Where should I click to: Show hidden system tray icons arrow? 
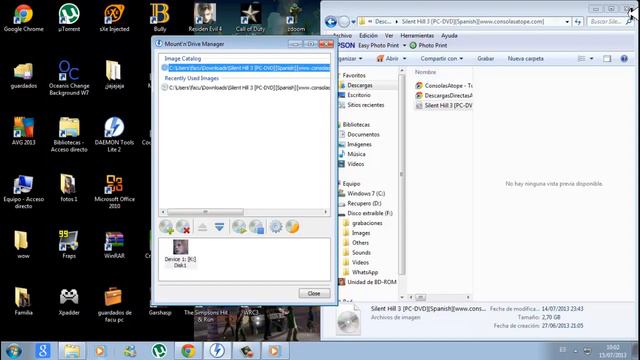click(x=575, y=351)
